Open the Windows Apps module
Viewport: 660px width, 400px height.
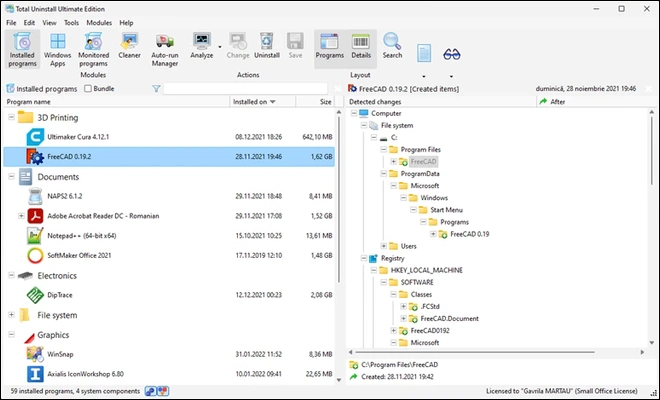point(59,46)
